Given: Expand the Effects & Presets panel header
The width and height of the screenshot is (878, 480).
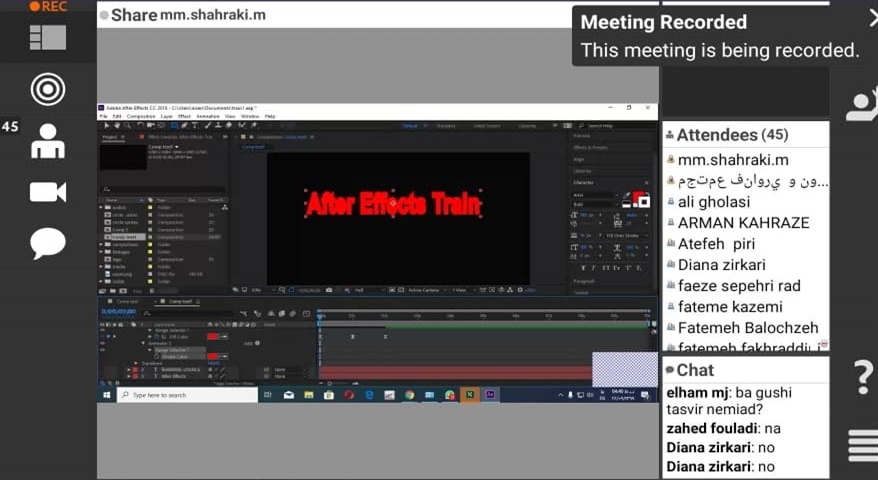Looking at the screenshot, I should pos(591,147).
